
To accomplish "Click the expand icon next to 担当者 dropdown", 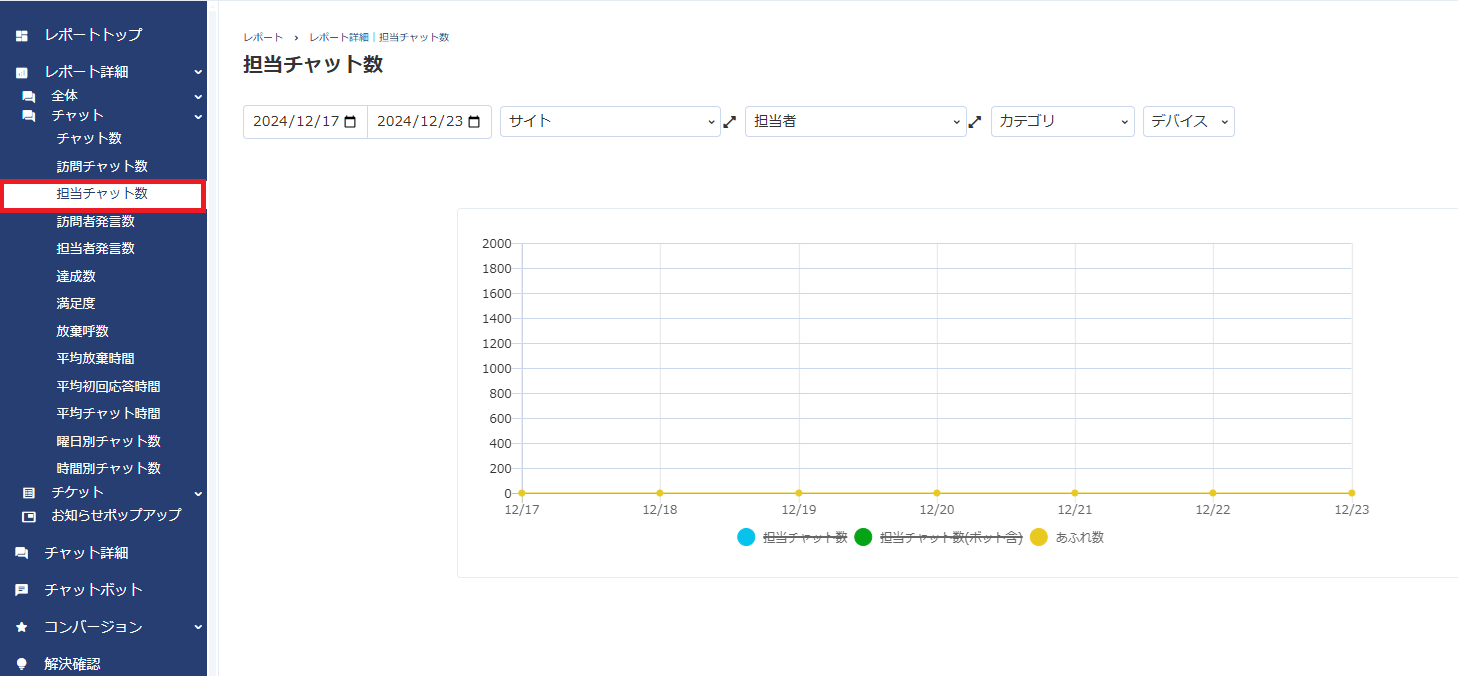I will point(975,122).
